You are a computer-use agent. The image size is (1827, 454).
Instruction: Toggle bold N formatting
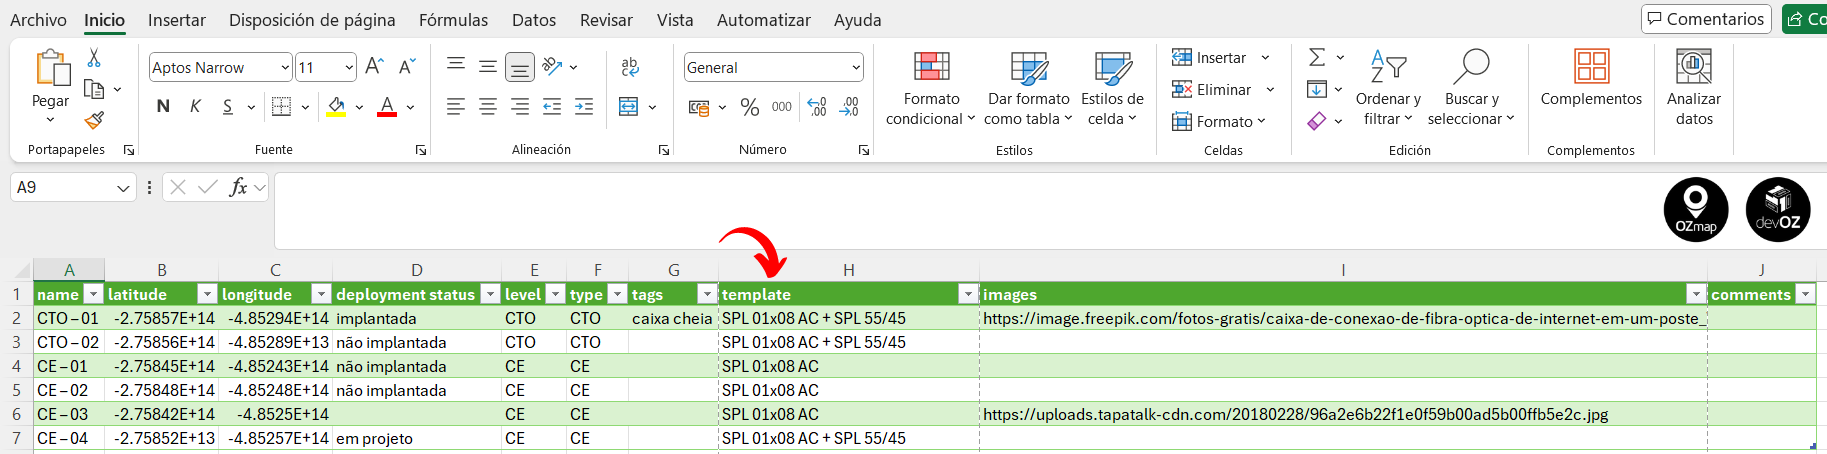[x=163, y=106]
